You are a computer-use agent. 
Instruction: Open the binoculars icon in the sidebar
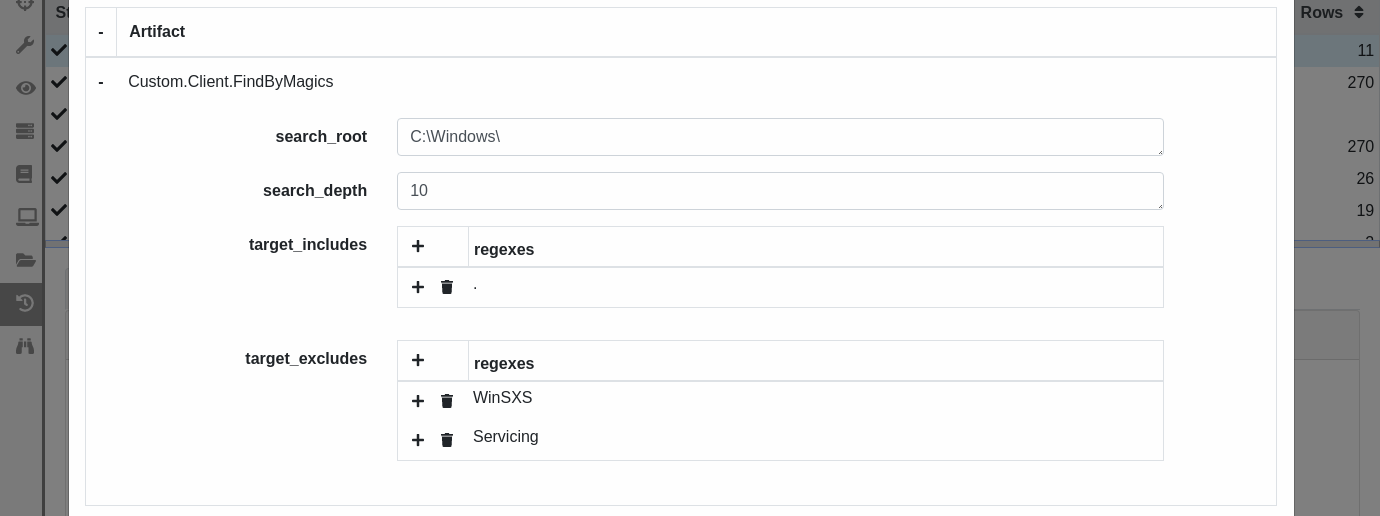[x=25, y=345]
